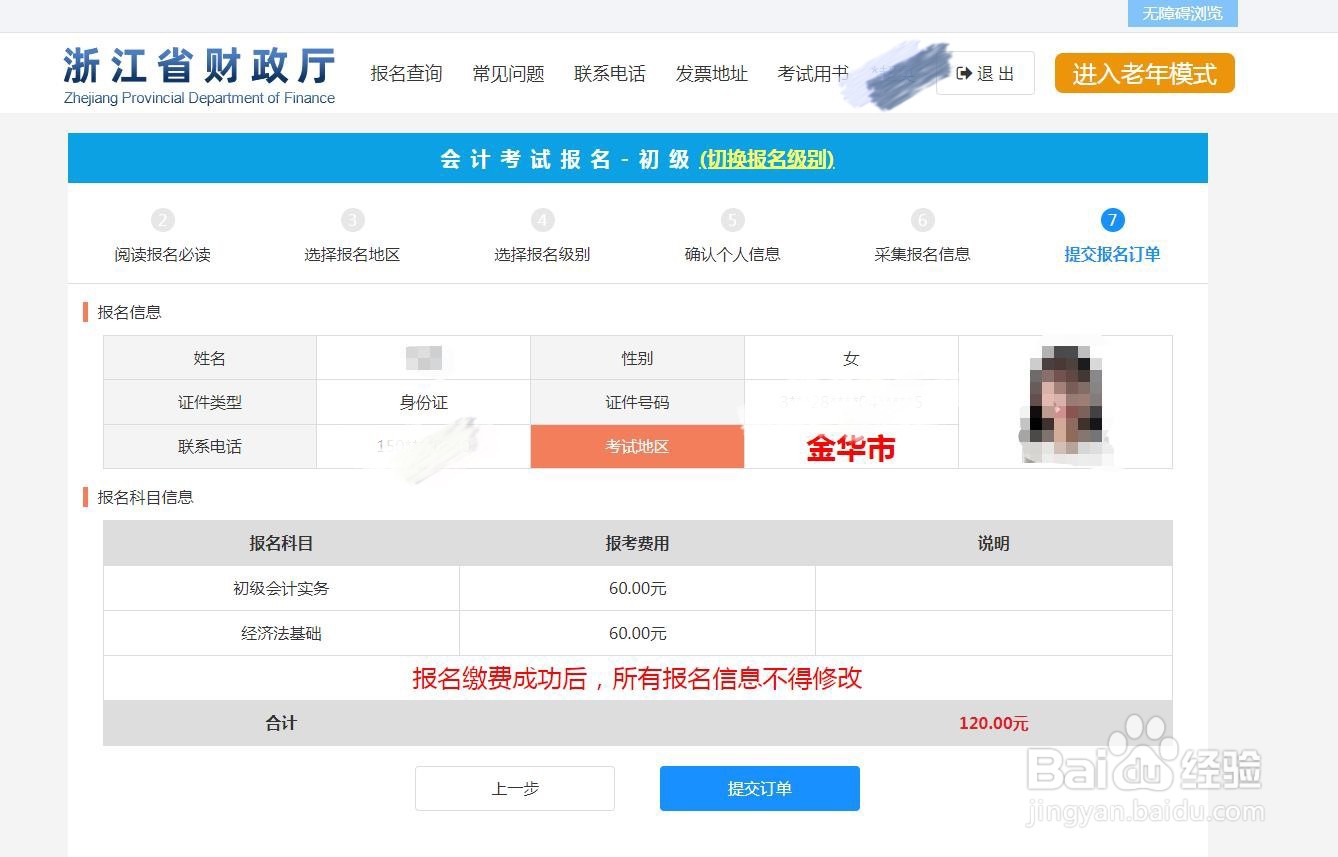
Task: Open the 报名查询 menu item
Action: (x=406, y=72)
